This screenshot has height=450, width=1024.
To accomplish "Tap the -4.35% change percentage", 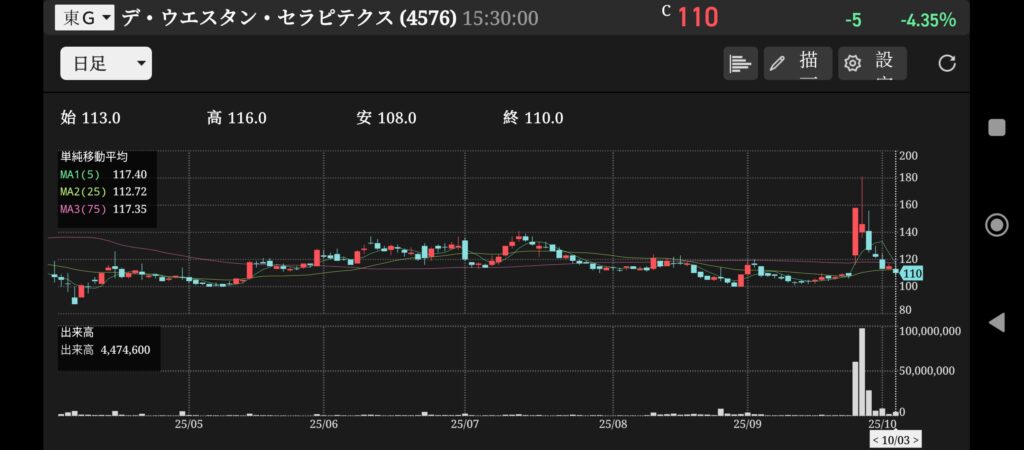I will tap(927, 19).
